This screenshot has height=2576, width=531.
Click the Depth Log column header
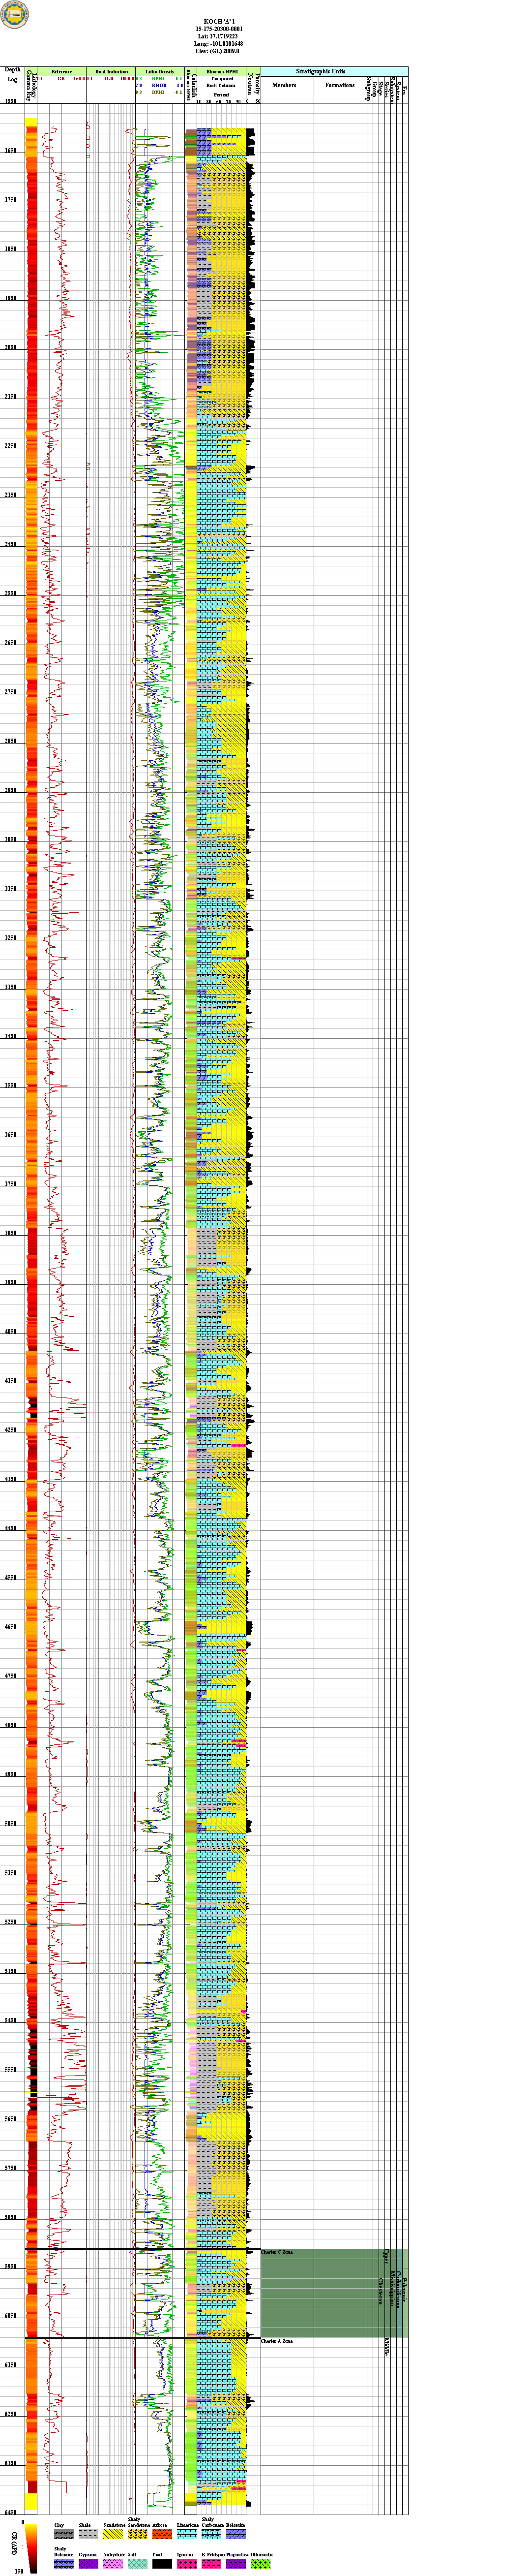tap(13, 74)
